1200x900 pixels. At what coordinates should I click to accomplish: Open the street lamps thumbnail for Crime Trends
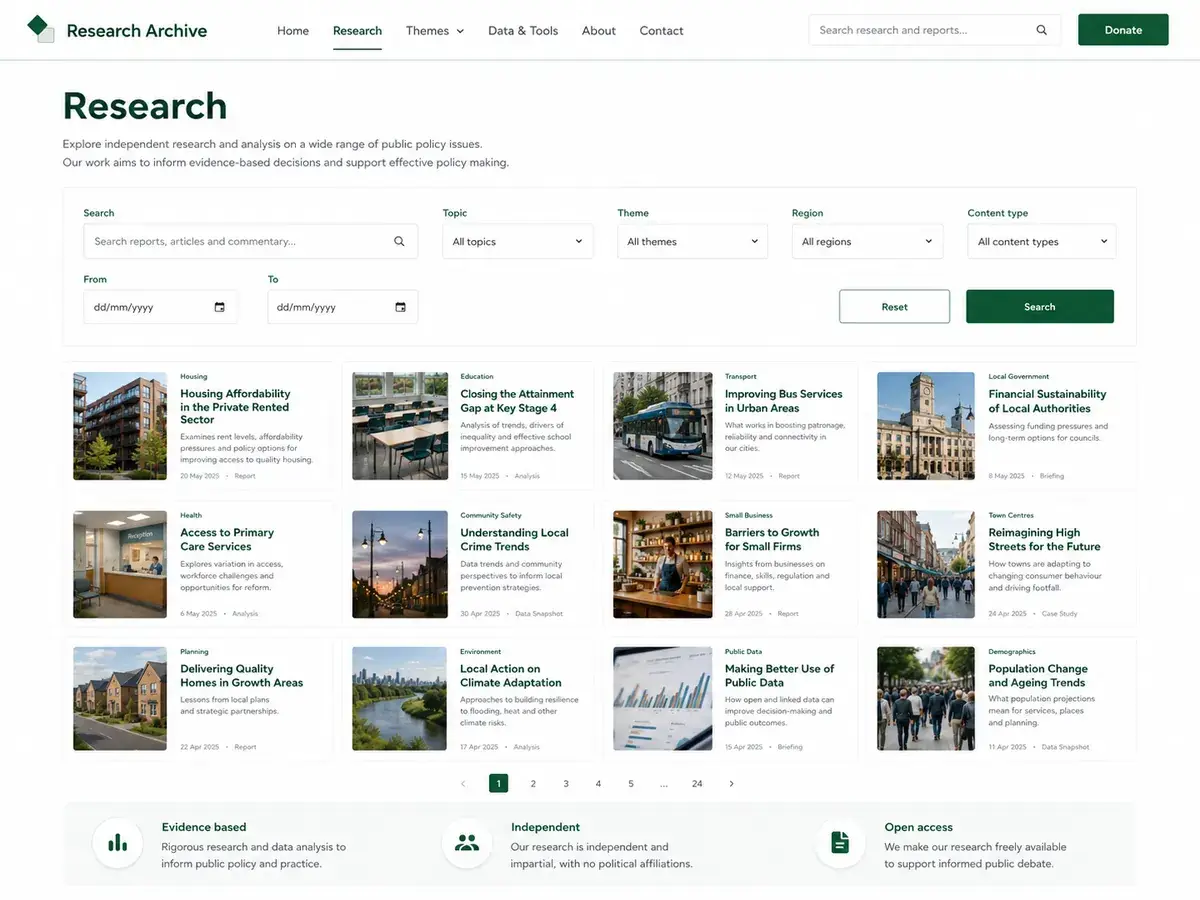click(400, 564)
